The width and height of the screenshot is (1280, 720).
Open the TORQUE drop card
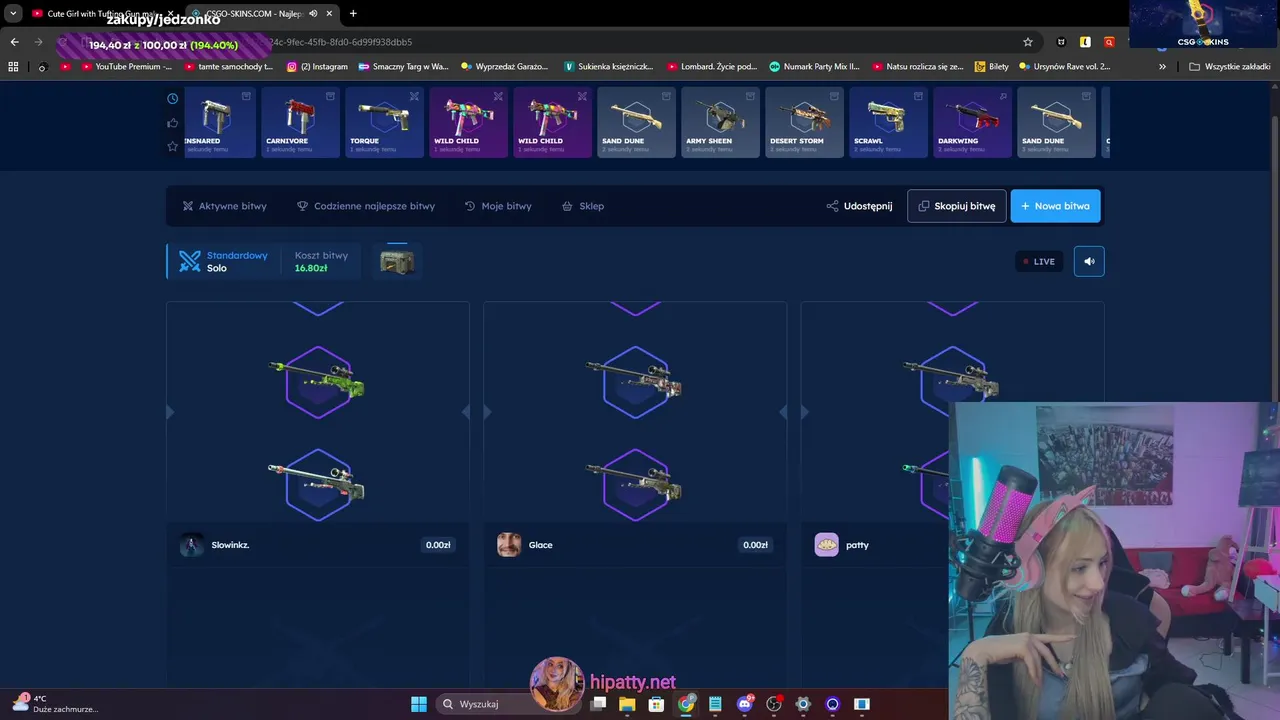coord(385,122)
